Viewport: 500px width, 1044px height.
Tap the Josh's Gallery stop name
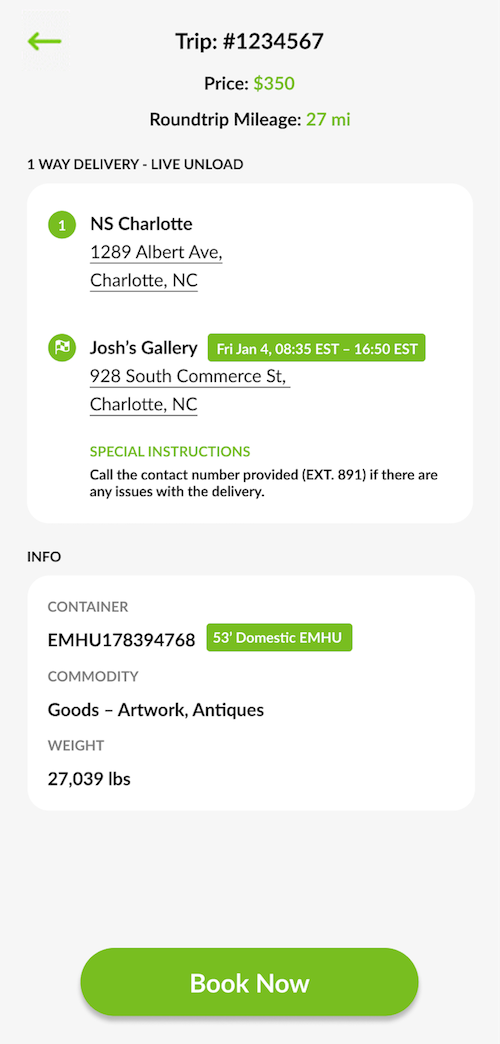click(x=144, y=348)
